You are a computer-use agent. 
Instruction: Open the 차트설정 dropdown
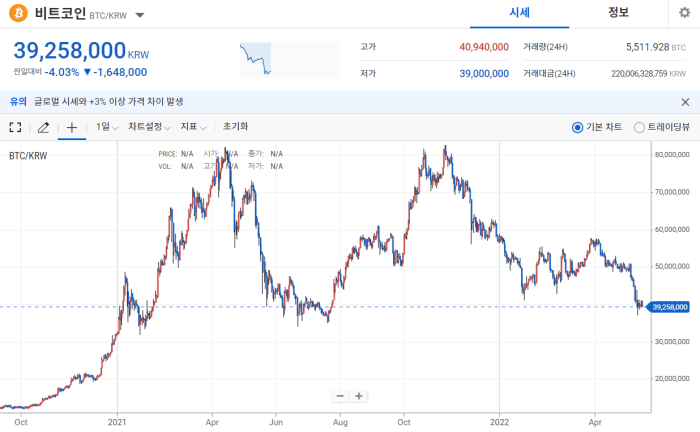click(149, 127)
